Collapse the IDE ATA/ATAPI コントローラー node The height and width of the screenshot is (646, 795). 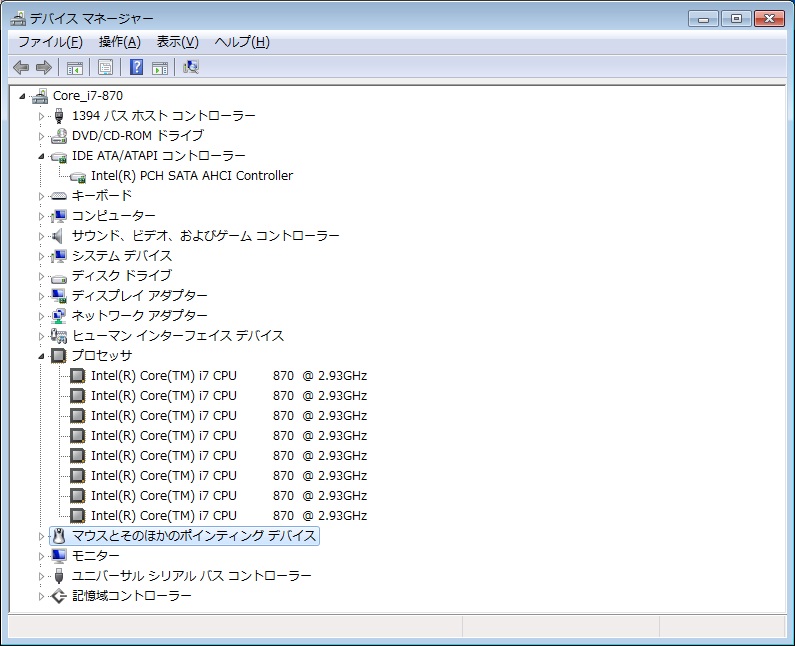click(41, 157)
